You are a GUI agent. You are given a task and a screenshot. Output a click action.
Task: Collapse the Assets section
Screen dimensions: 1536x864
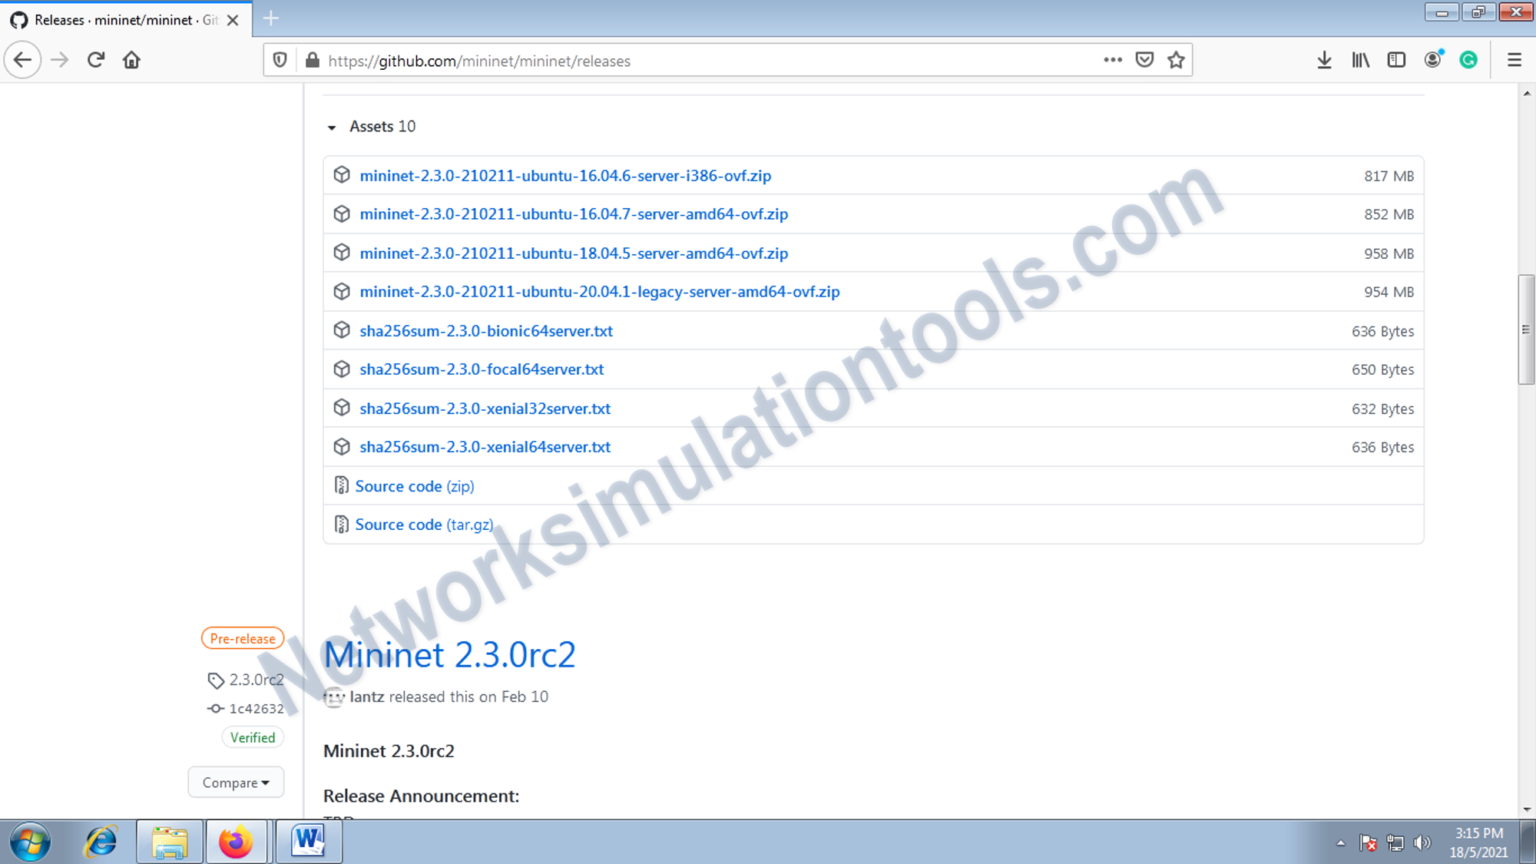point(331,127)
